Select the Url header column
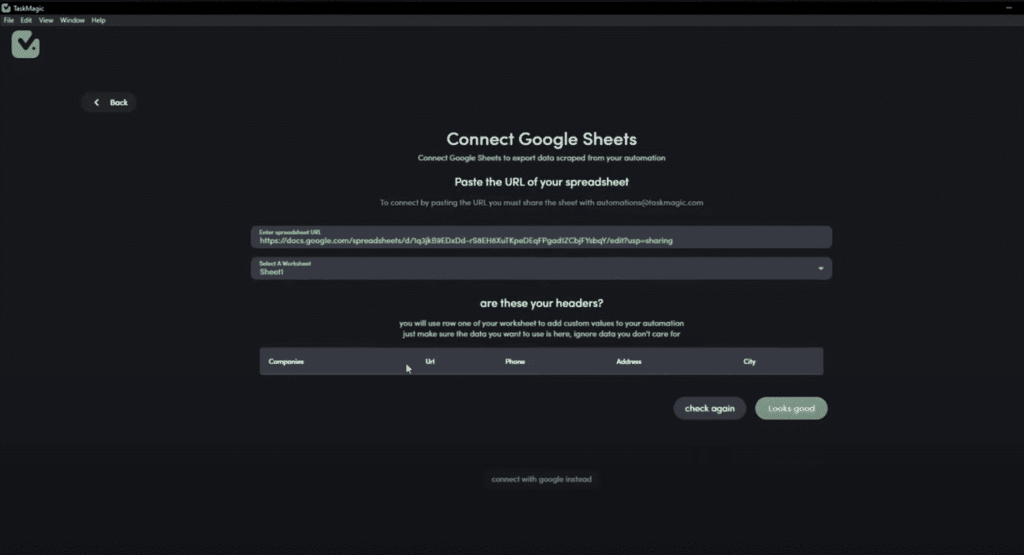Image resolution: width=1024 pixels, height=555 pixels. [430, 361]
